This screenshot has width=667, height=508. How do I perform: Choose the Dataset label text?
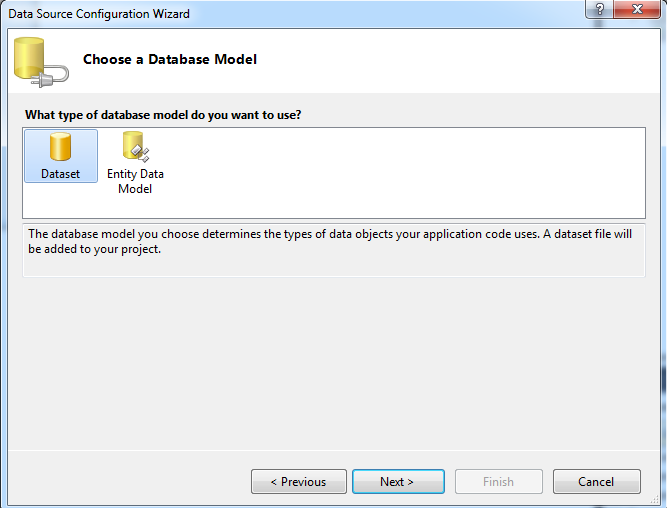[60, 174]
